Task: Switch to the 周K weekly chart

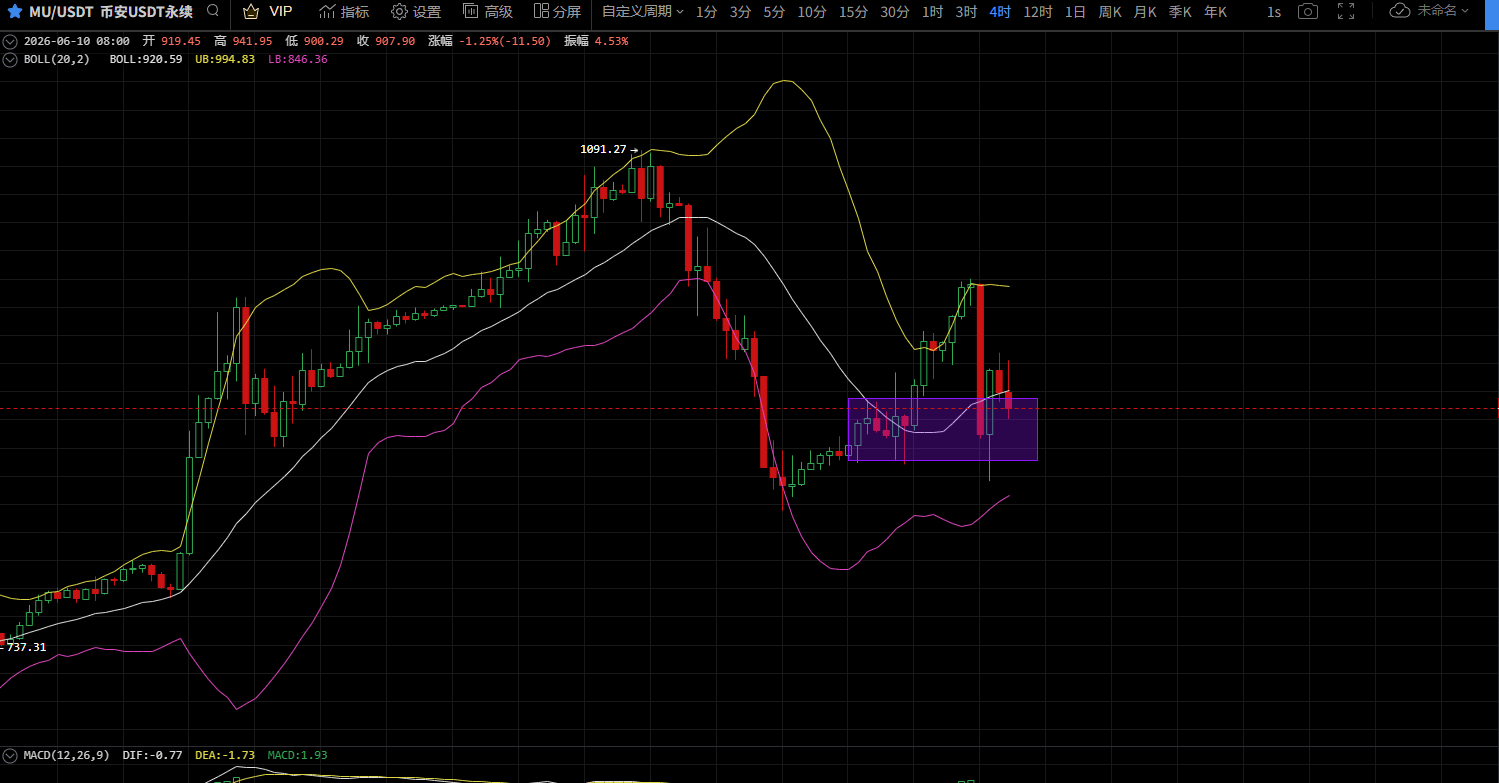Action: coord(1110,11)
